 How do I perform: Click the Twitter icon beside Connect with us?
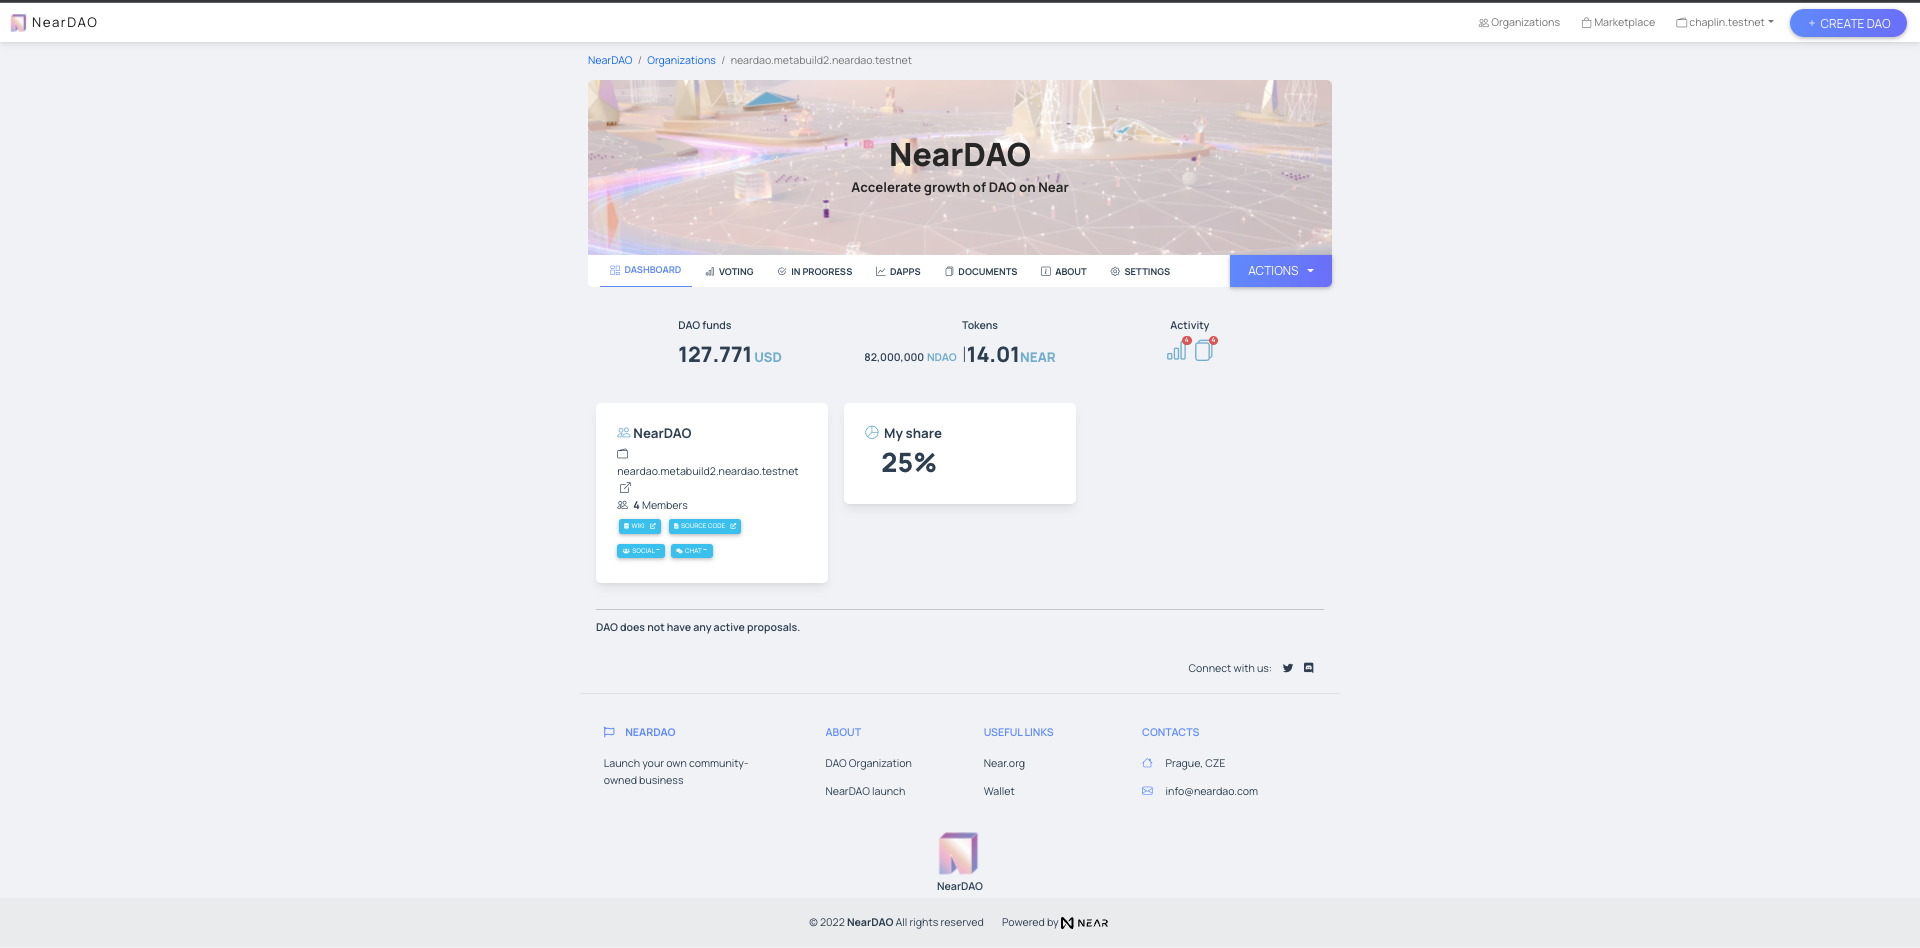click(1288, 668)
